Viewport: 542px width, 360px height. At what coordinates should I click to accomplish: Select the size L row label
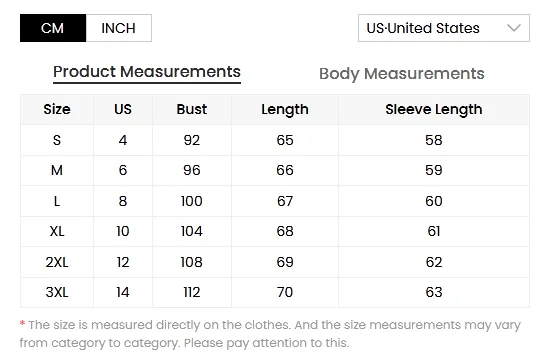pyautogui.click(x=57, y=201)
